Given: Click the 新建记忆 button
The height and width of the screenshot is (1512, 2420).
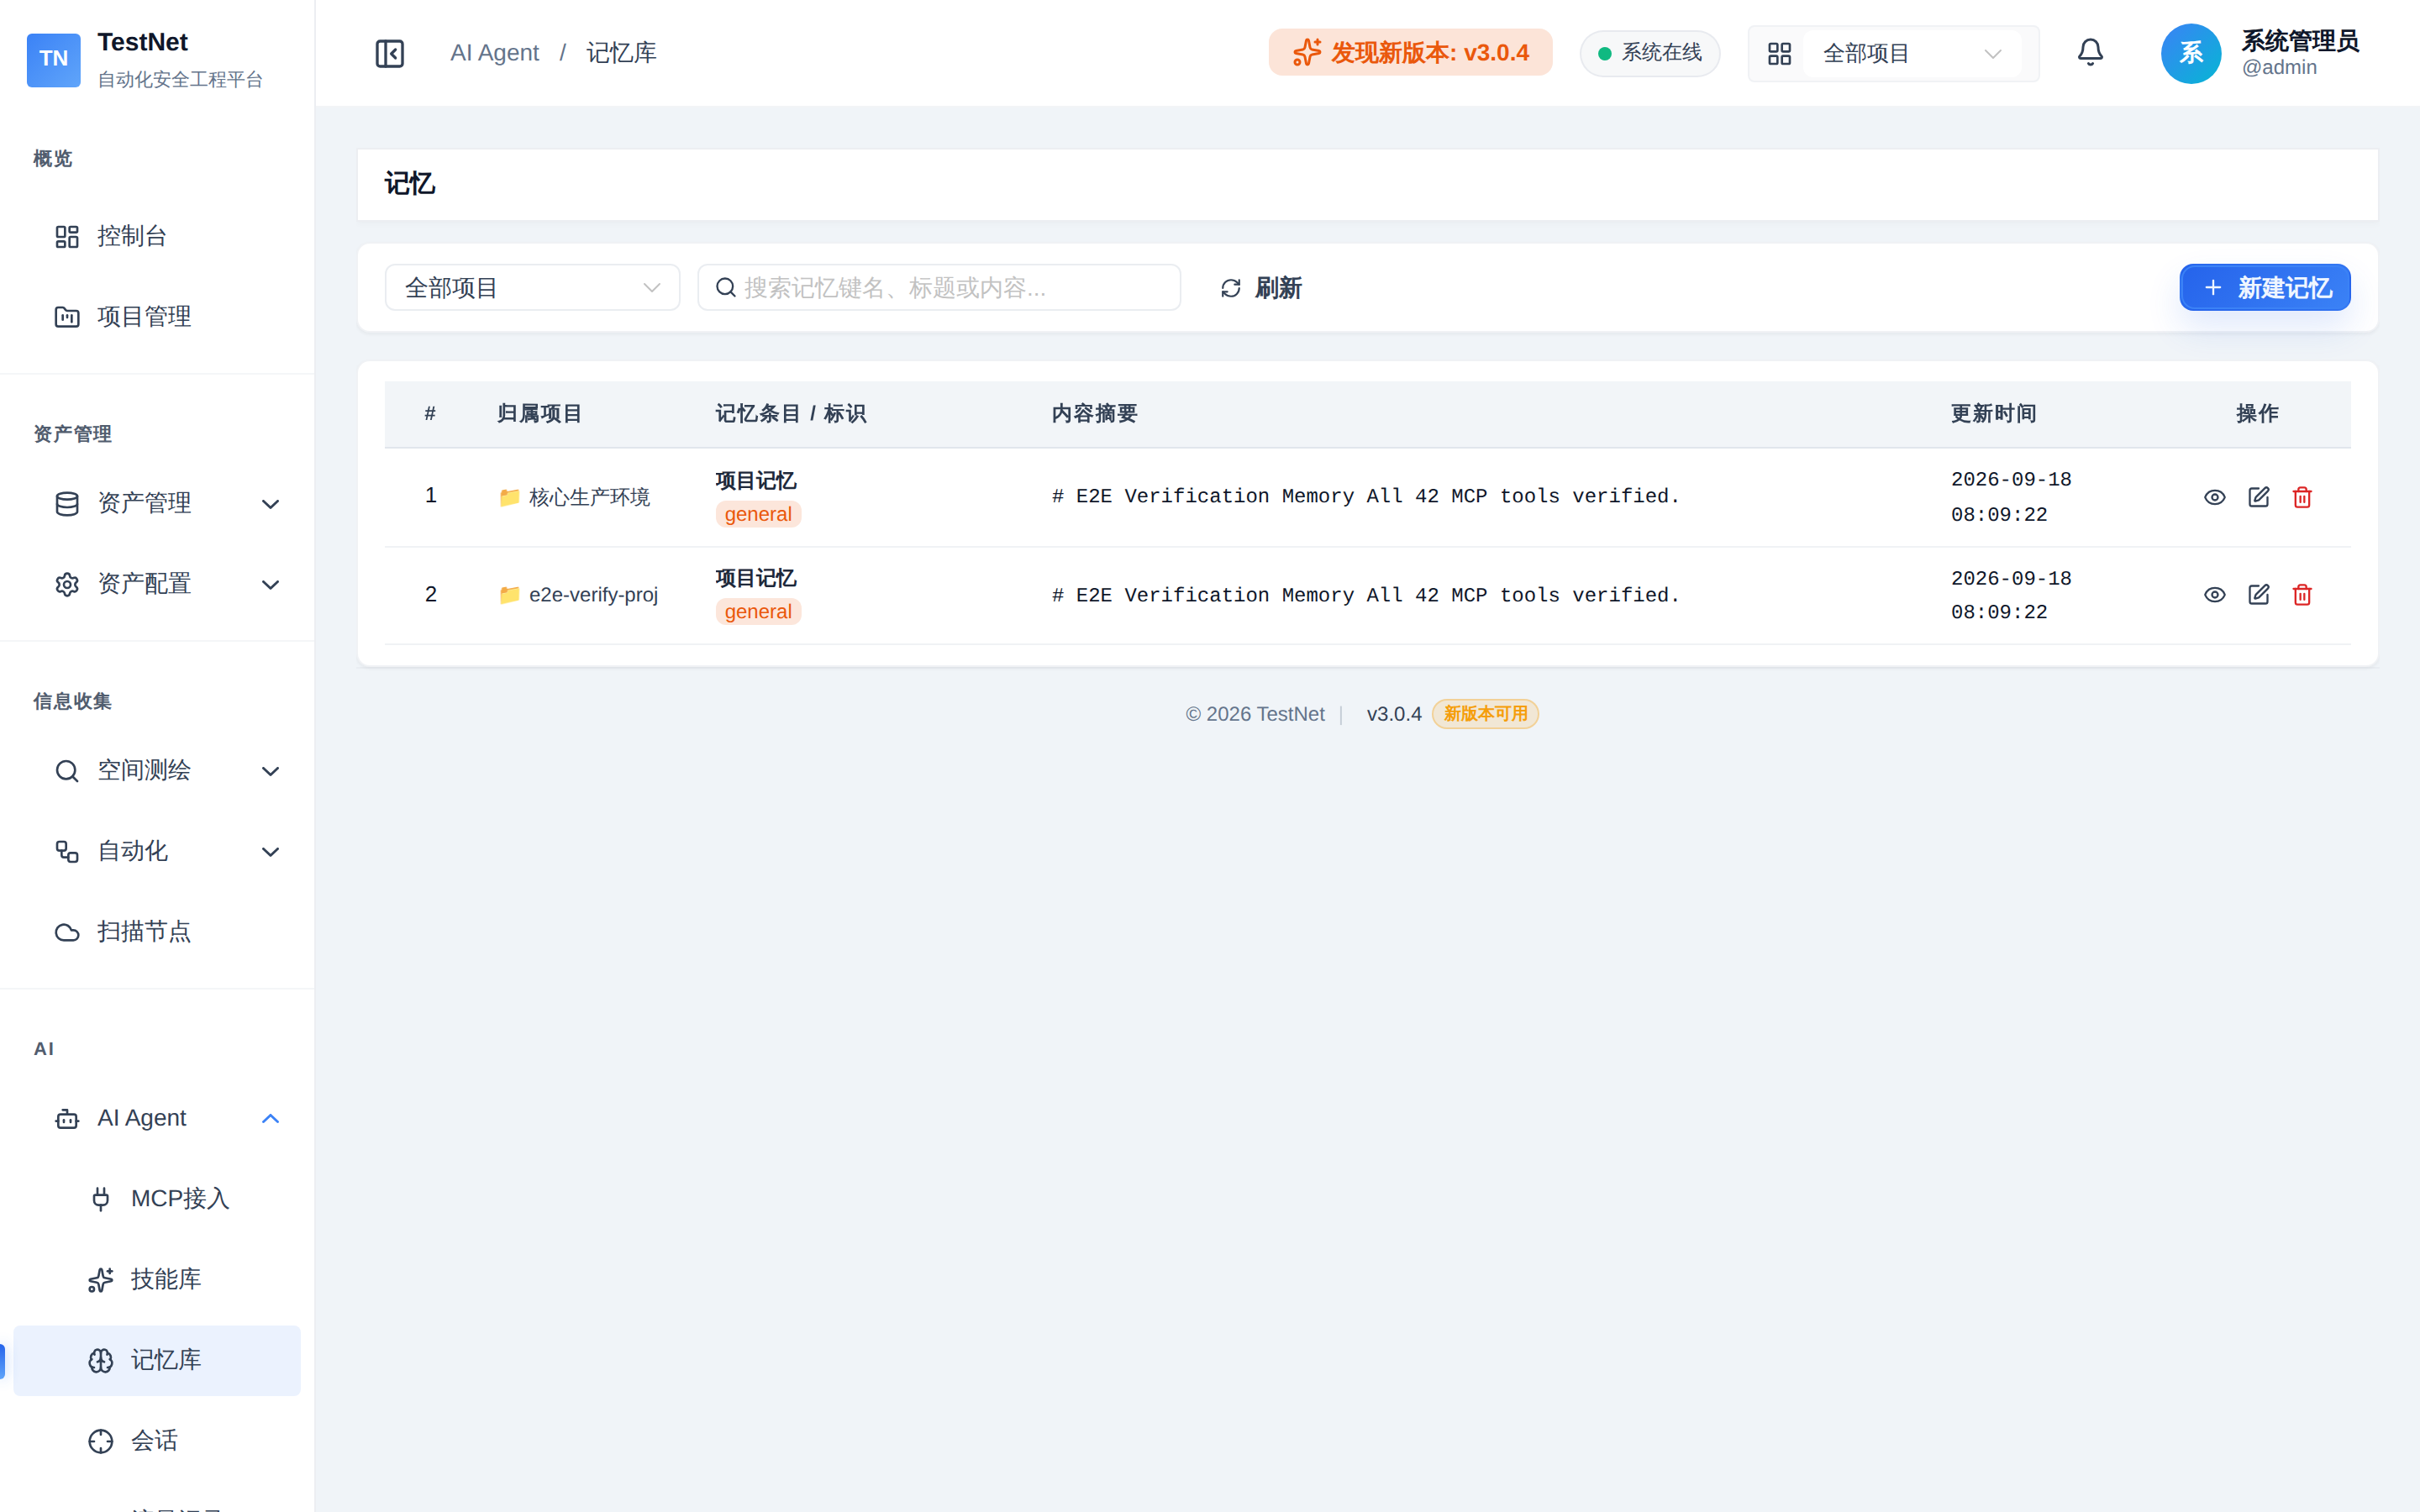Looking at the screenshot, I should coord(2265,288).
